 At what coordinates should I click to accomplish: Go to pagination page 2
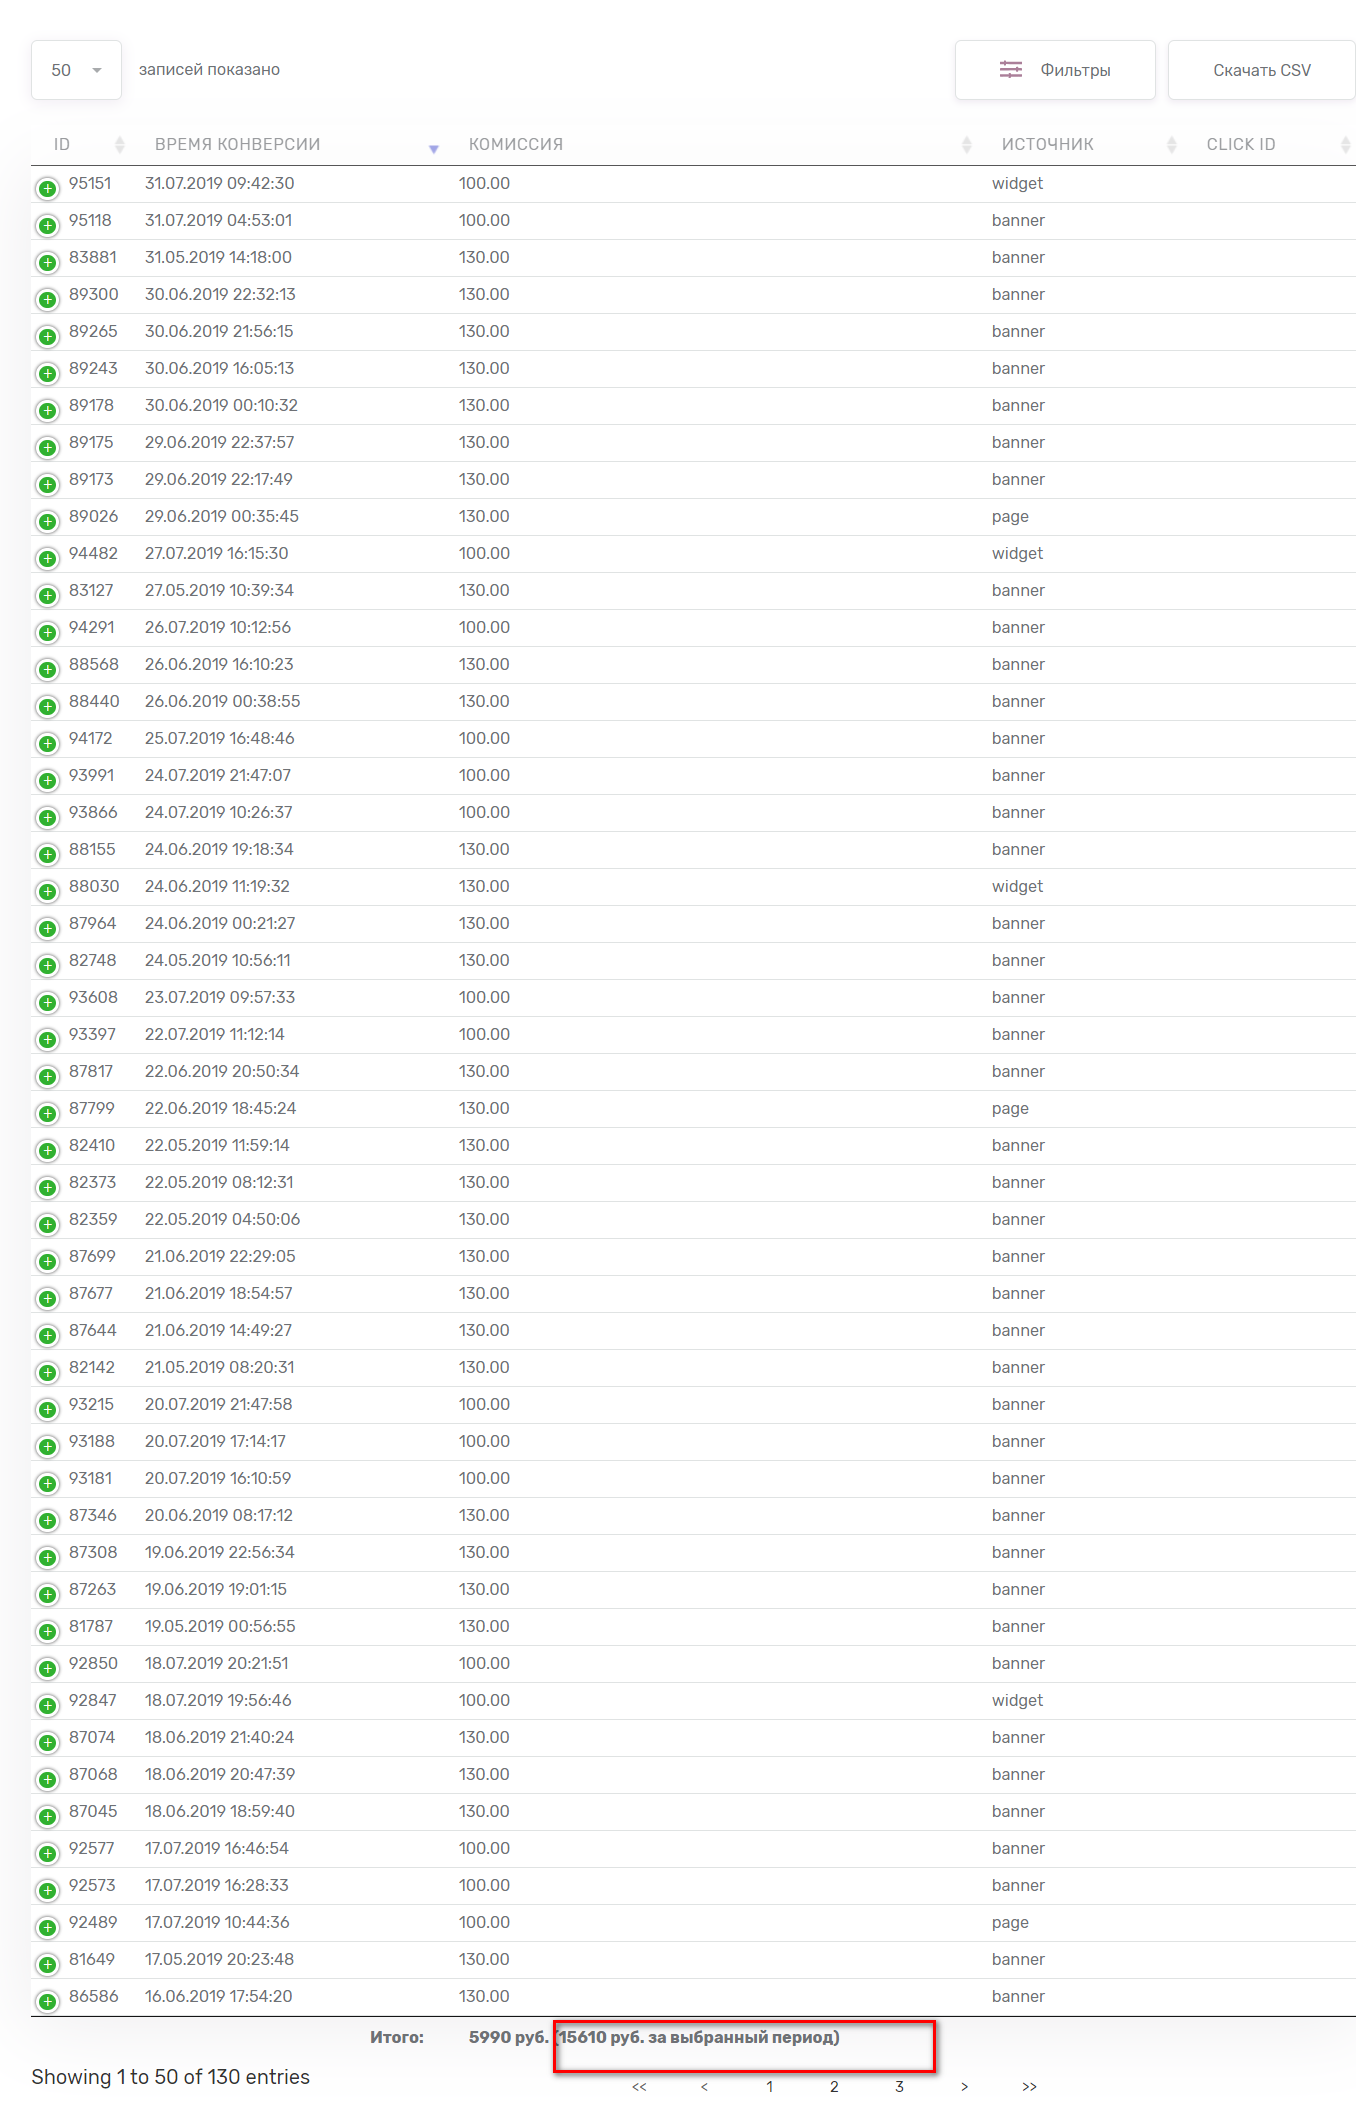coord(834,2086)
